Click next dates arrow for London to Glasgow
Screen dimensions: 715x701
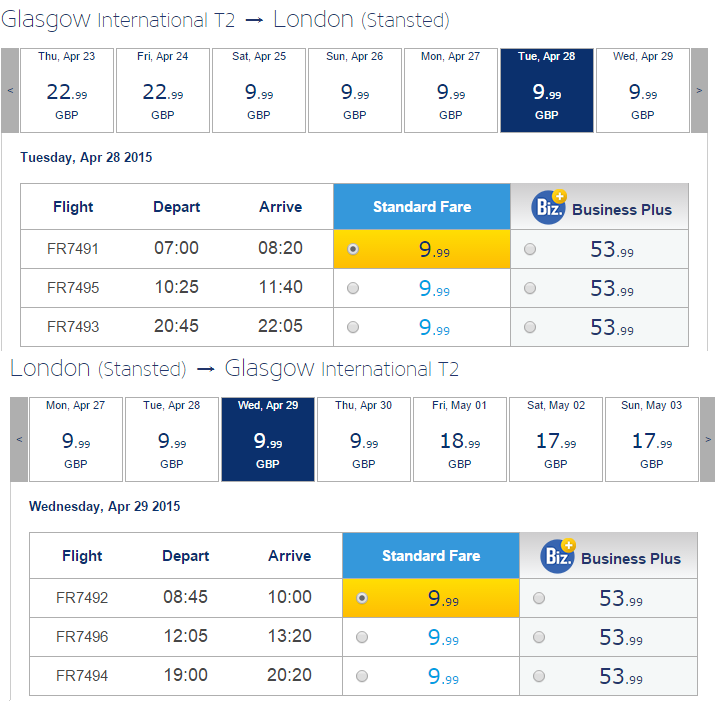click(708, 439)
